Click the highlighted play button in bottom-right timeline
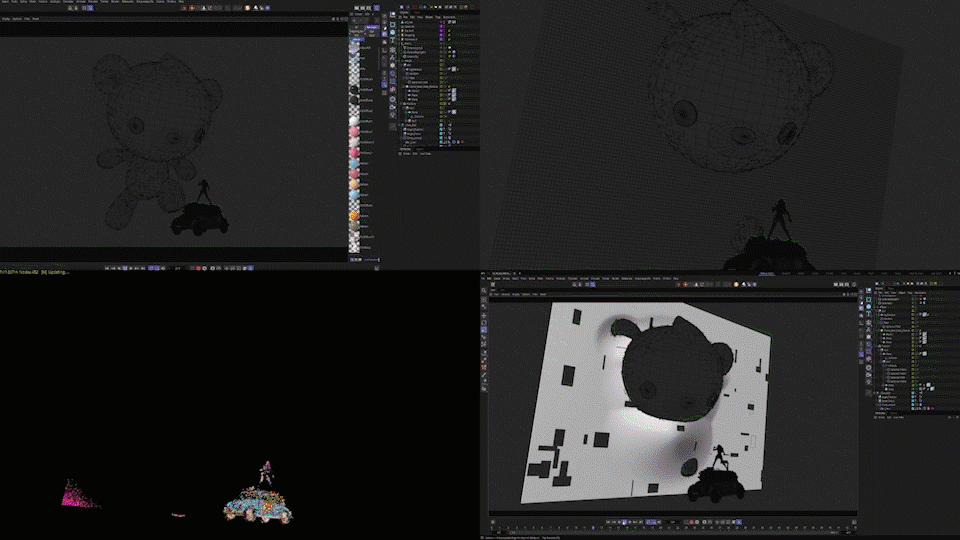960x540 pixels. point(624,522)
